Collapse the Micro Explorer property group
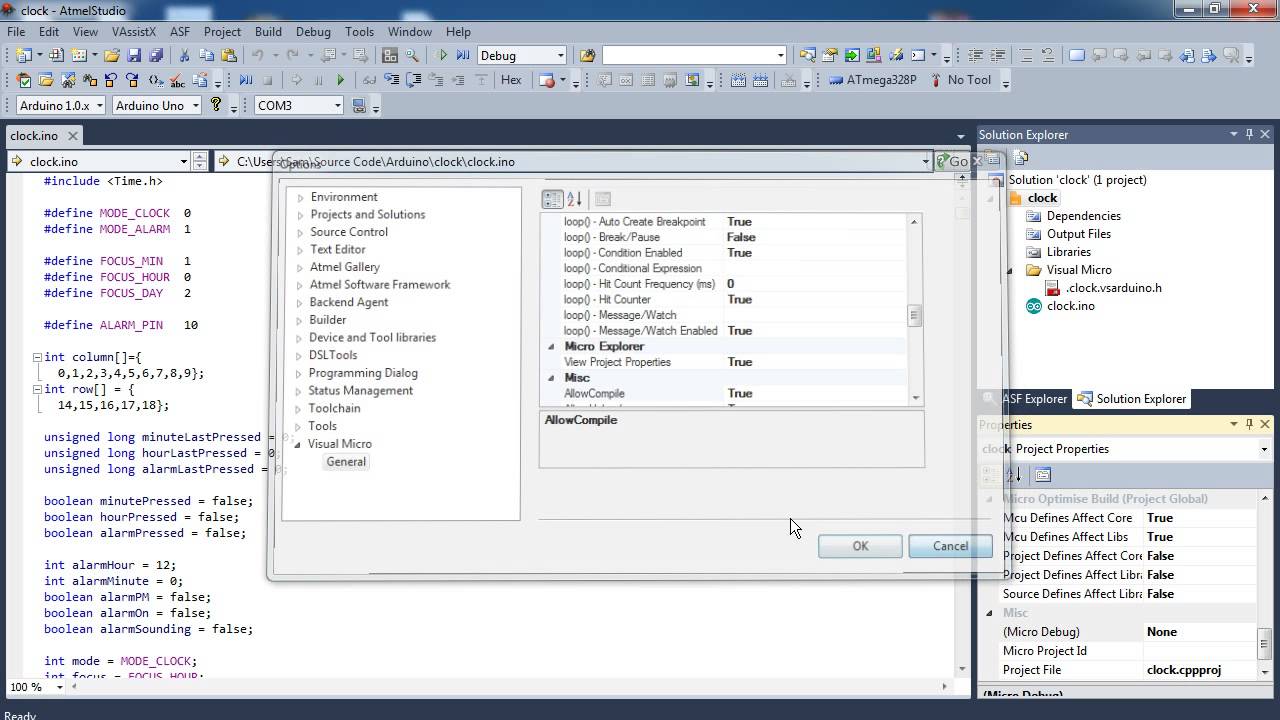Screen dimensions: 1280x720 click(x=551, y=347)
